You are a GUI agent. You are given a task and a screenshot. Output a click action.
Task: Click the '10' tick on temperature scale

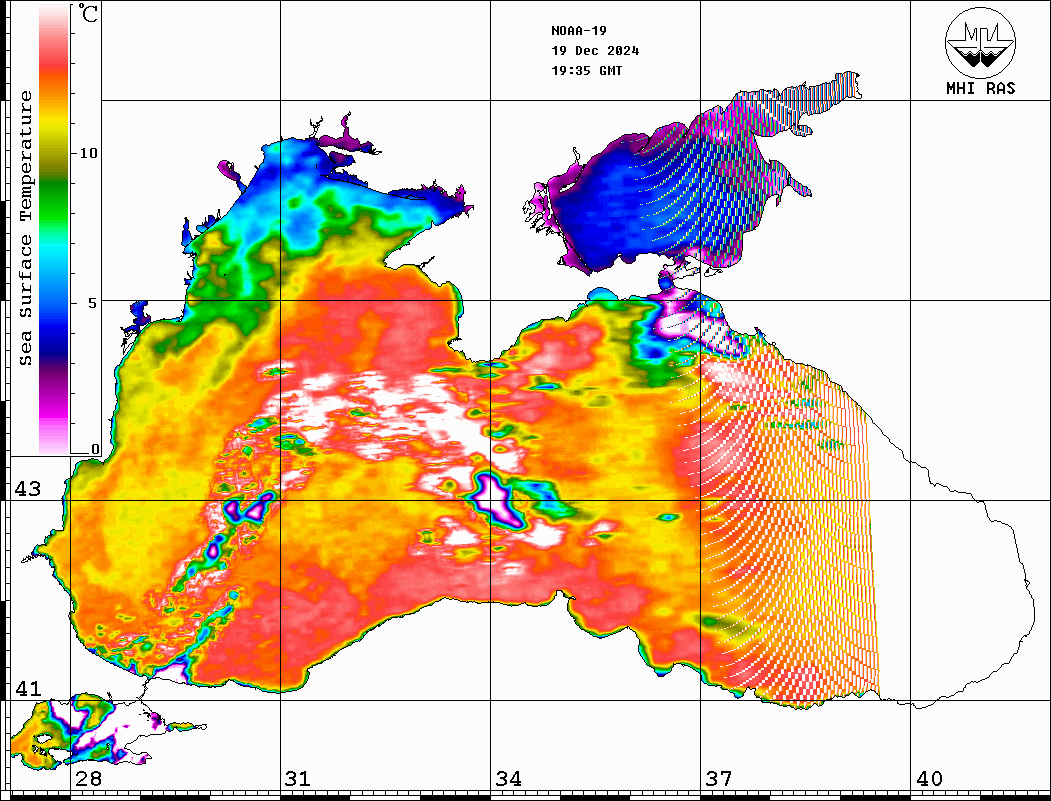coord(88,153)
